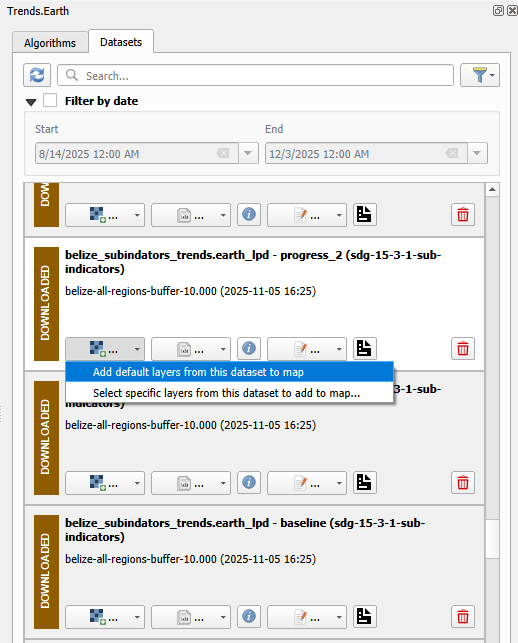This screenshot has width=518, height=643.
Task: Select belize_subindators baseline dataset title
Action: 245,530
